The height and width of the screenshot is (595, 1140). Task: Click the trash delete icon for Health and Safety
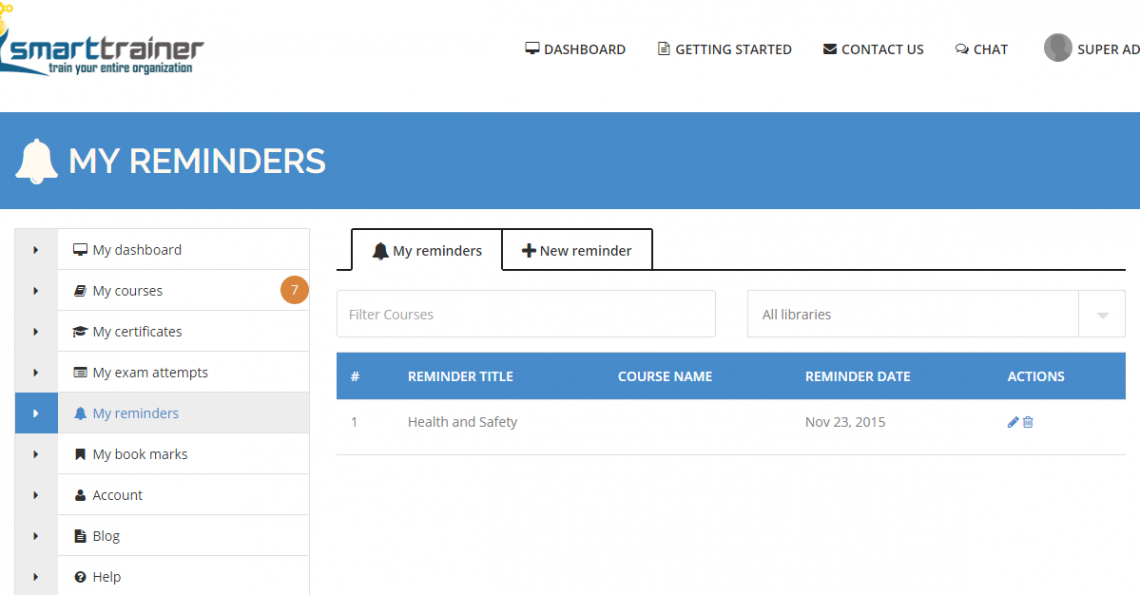[1028, 422]
